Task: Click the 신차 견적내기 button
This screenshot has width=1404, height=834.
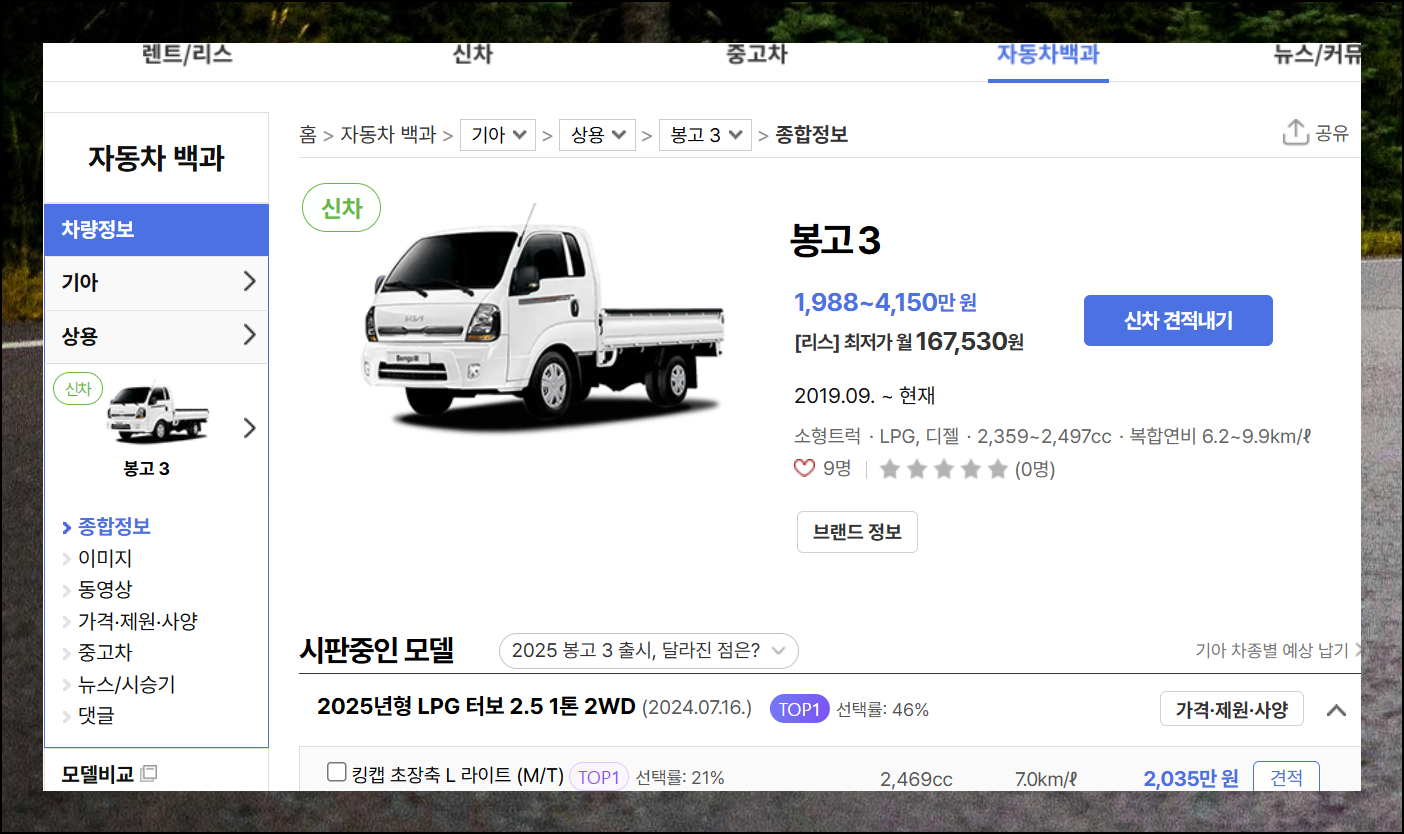Action: (x=1178, y=321)
